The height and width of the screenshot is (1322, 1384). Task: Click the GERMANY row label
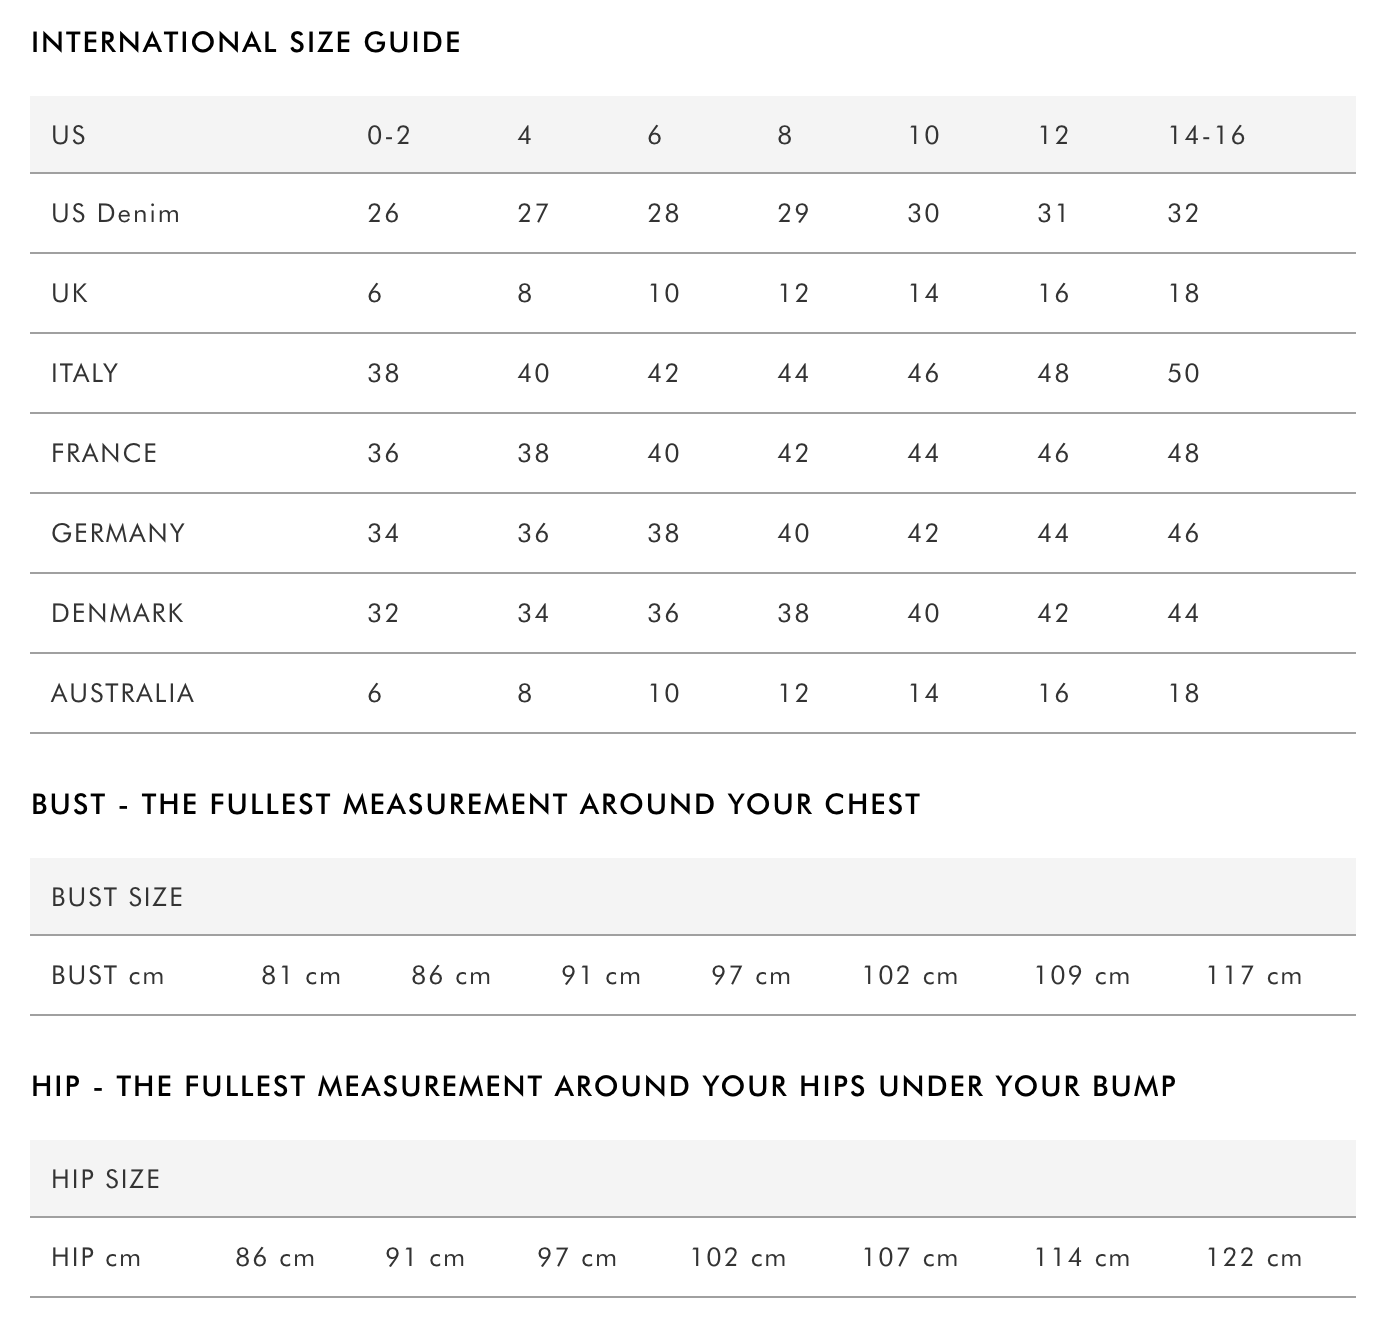[x=118, y=533]
